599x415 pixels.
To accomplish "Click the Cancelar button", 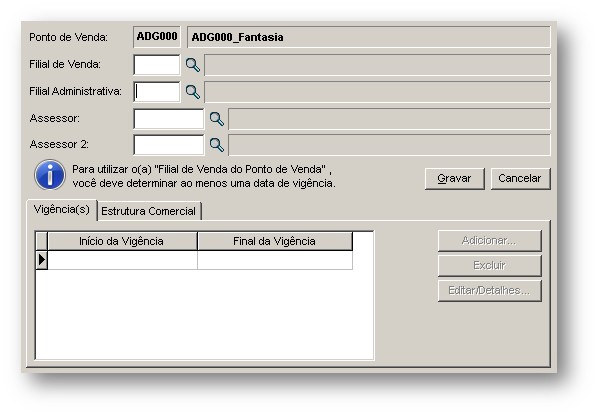I will coord(520,178).
